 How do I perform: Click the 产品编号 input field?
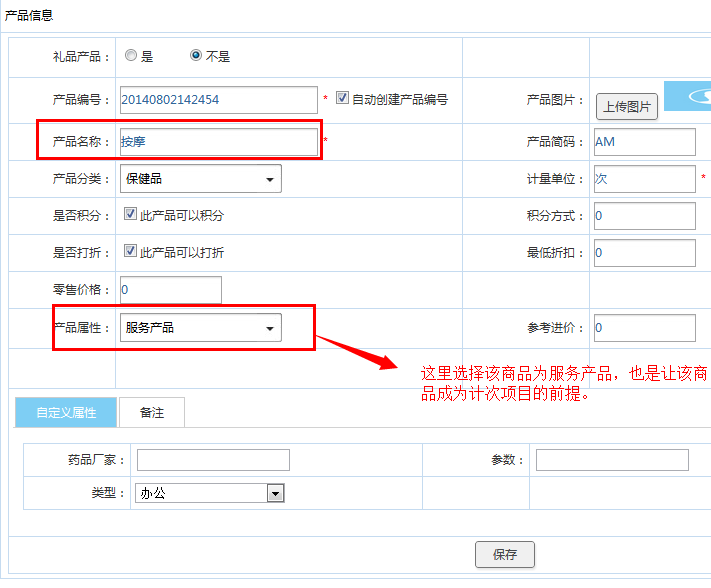point(218,100)
